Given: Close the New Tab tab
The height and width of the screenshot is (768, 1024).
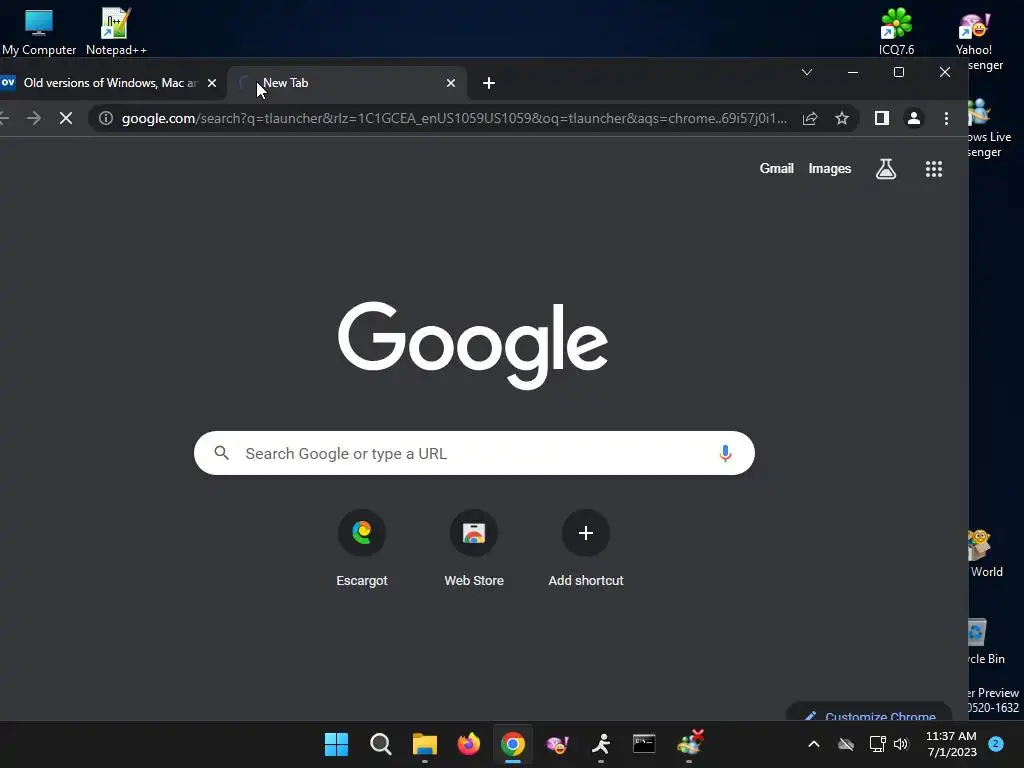Looking at the screenshot, I should coord(451,83).
